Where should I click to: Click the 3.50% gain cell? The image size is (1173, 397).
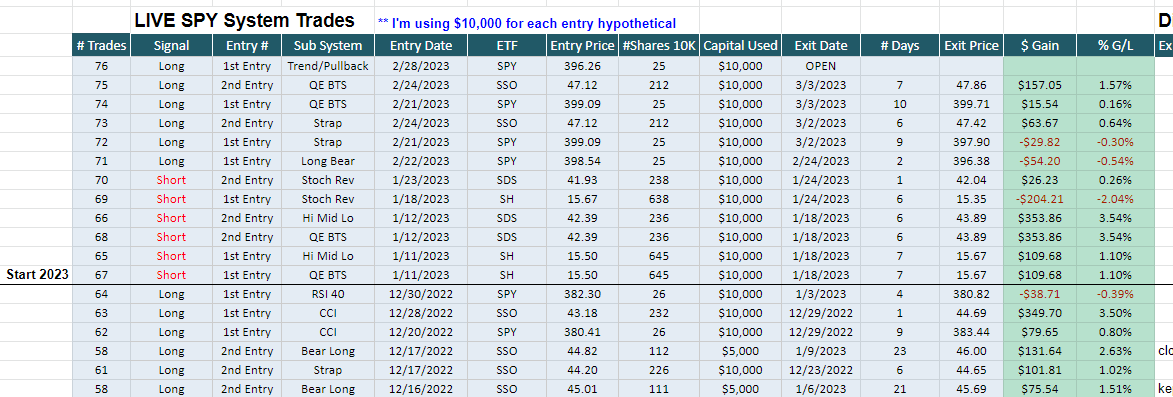click(x=1115, y=313)
